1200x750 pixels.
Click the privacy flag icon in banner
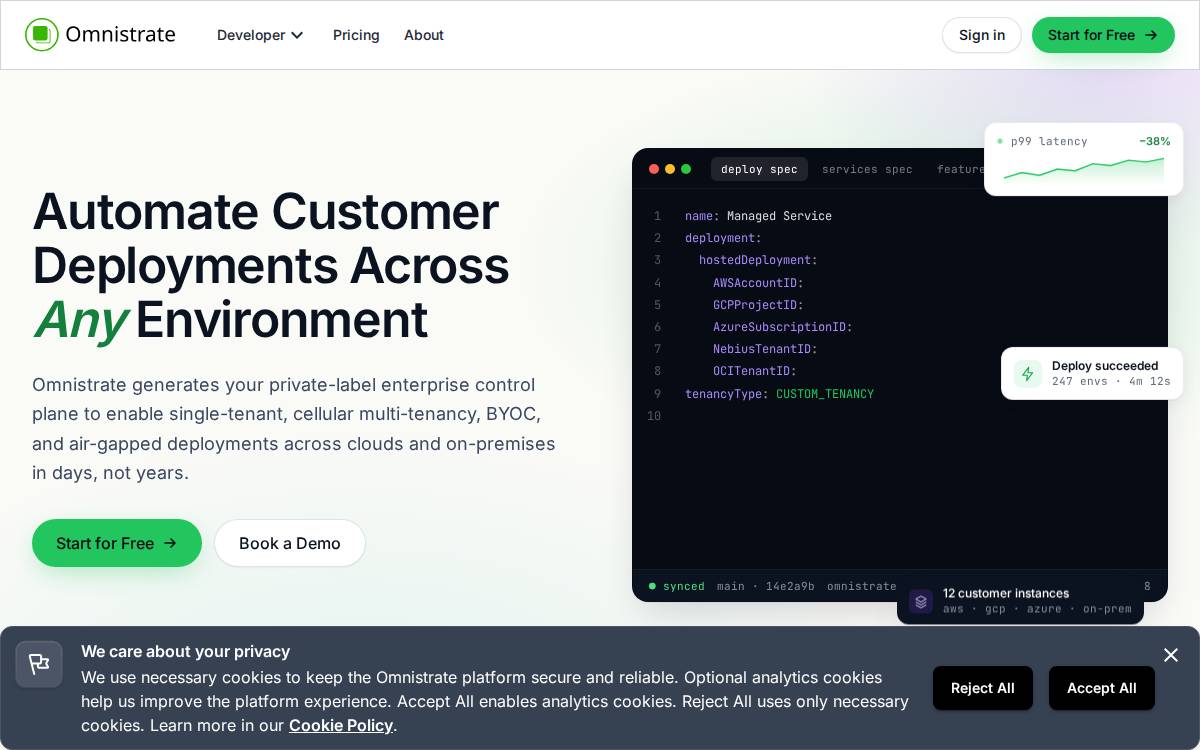pos(39,664)
